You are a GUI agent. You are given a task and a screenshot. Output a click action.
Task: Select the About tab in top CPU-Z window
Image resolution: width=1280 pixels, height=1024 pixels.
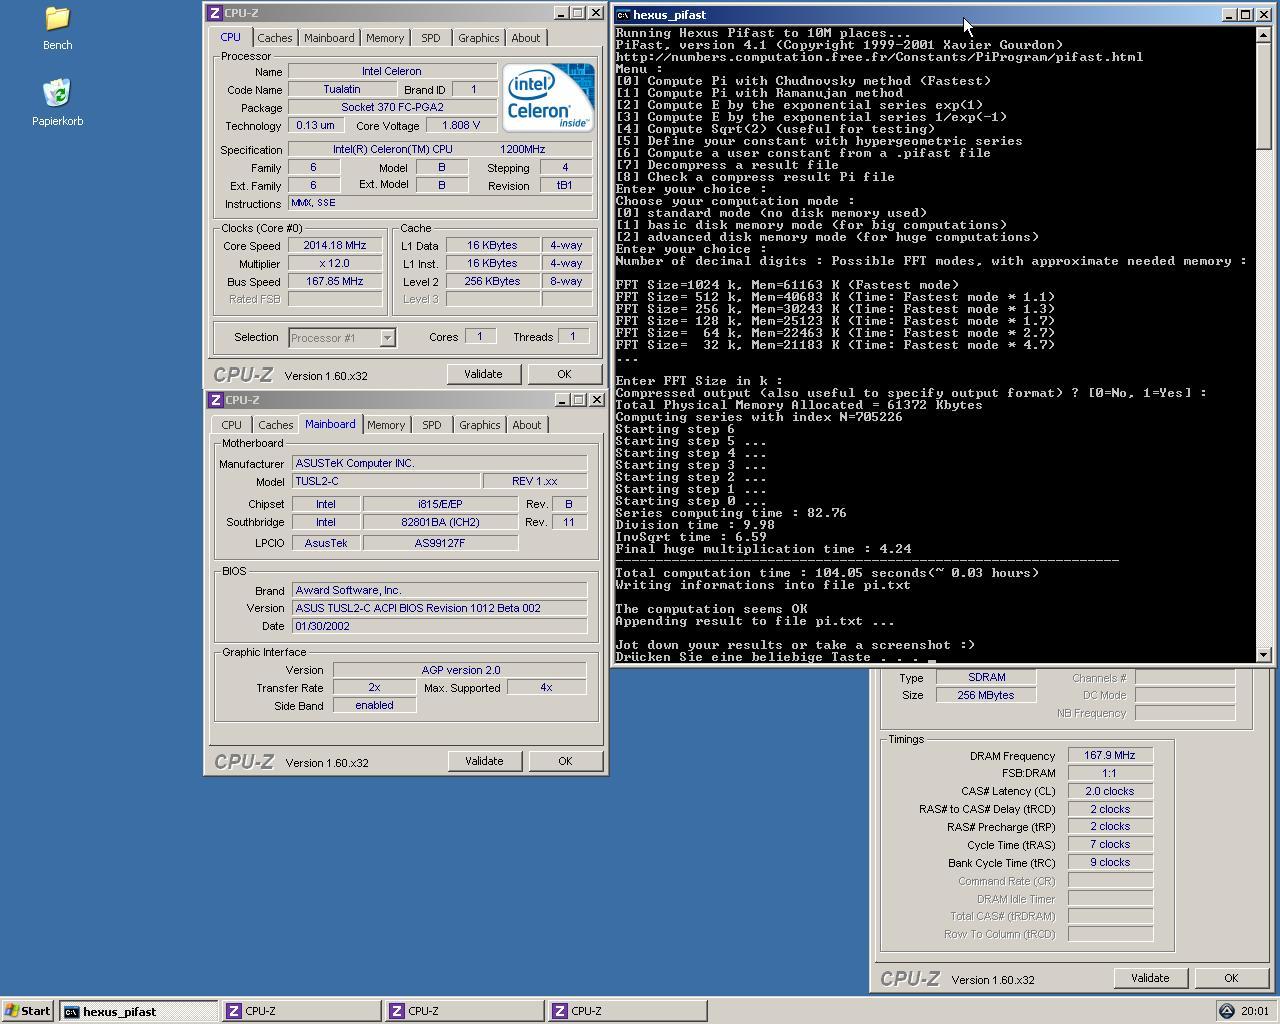click(x=526, y=38)
